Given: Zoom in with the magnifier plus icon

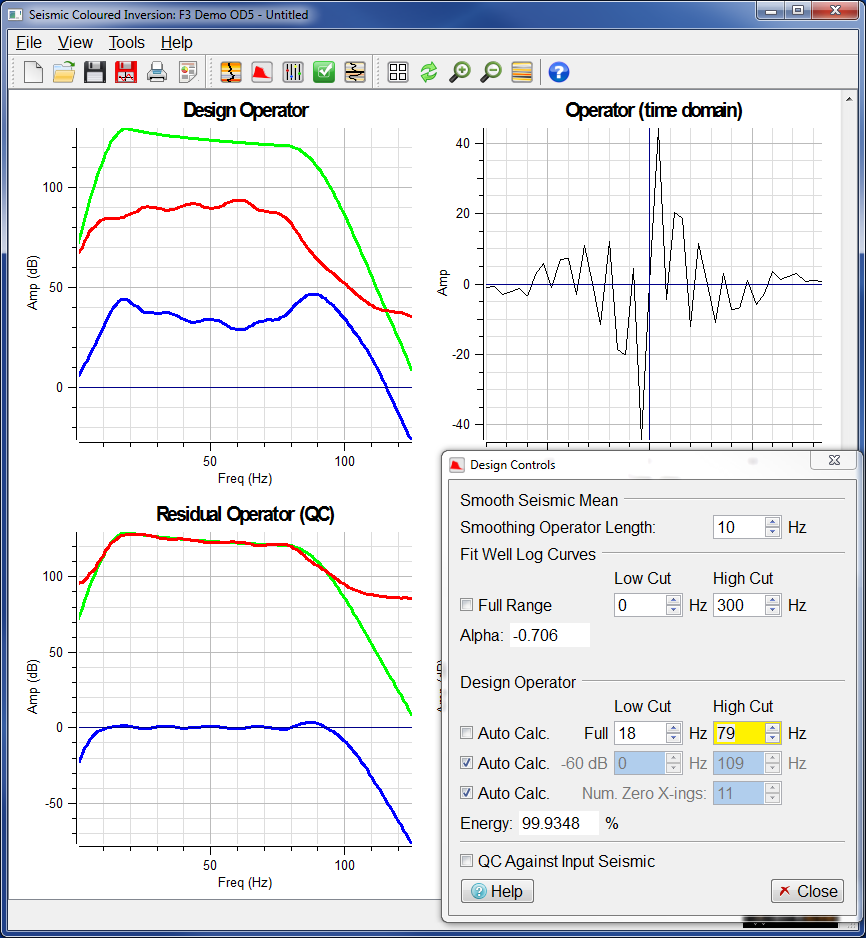Looking at the screenshot, I should click(460, 72).
